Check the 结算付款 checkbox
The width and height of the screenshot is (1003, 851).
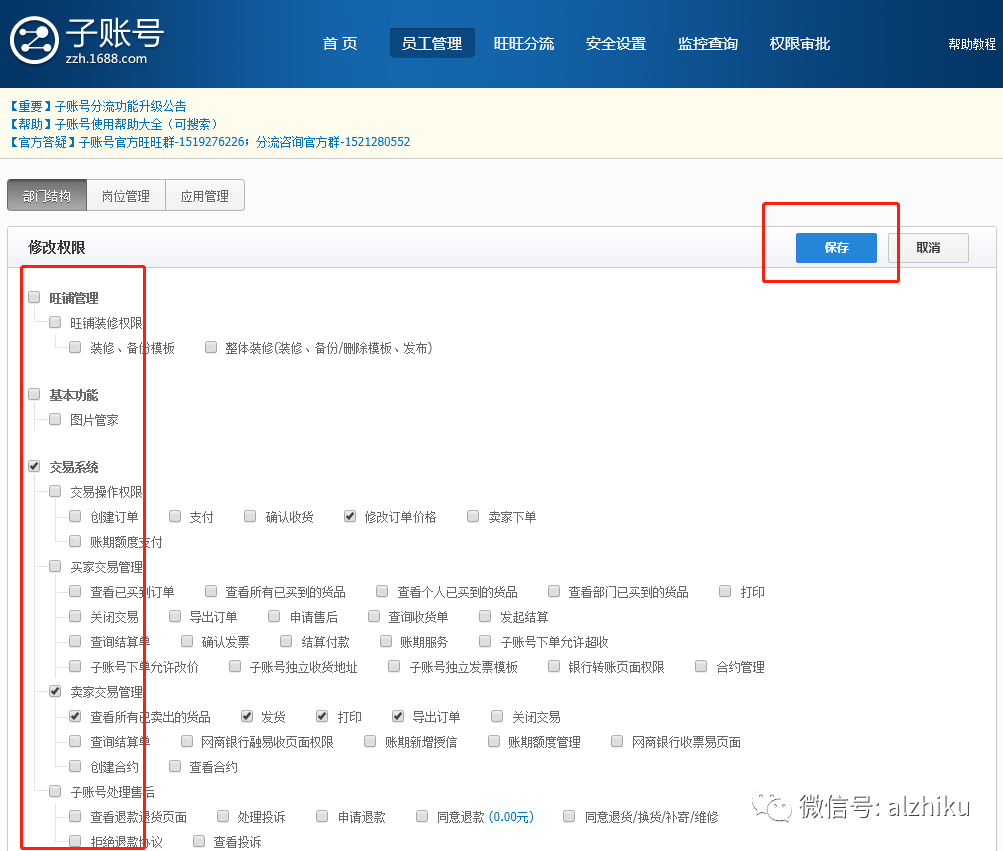tap(286, 641)
